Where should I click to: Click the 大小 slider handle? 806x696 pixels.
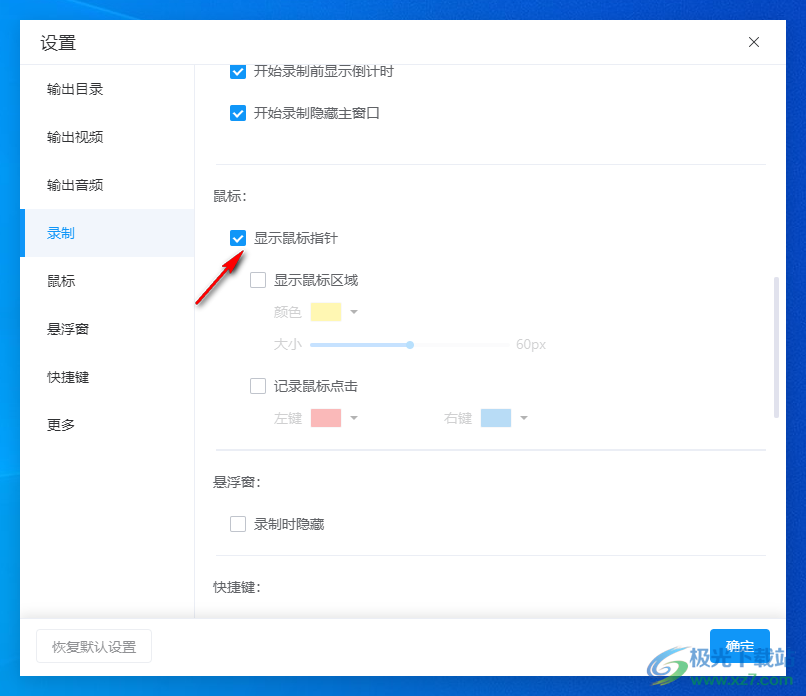coord(410,345)
